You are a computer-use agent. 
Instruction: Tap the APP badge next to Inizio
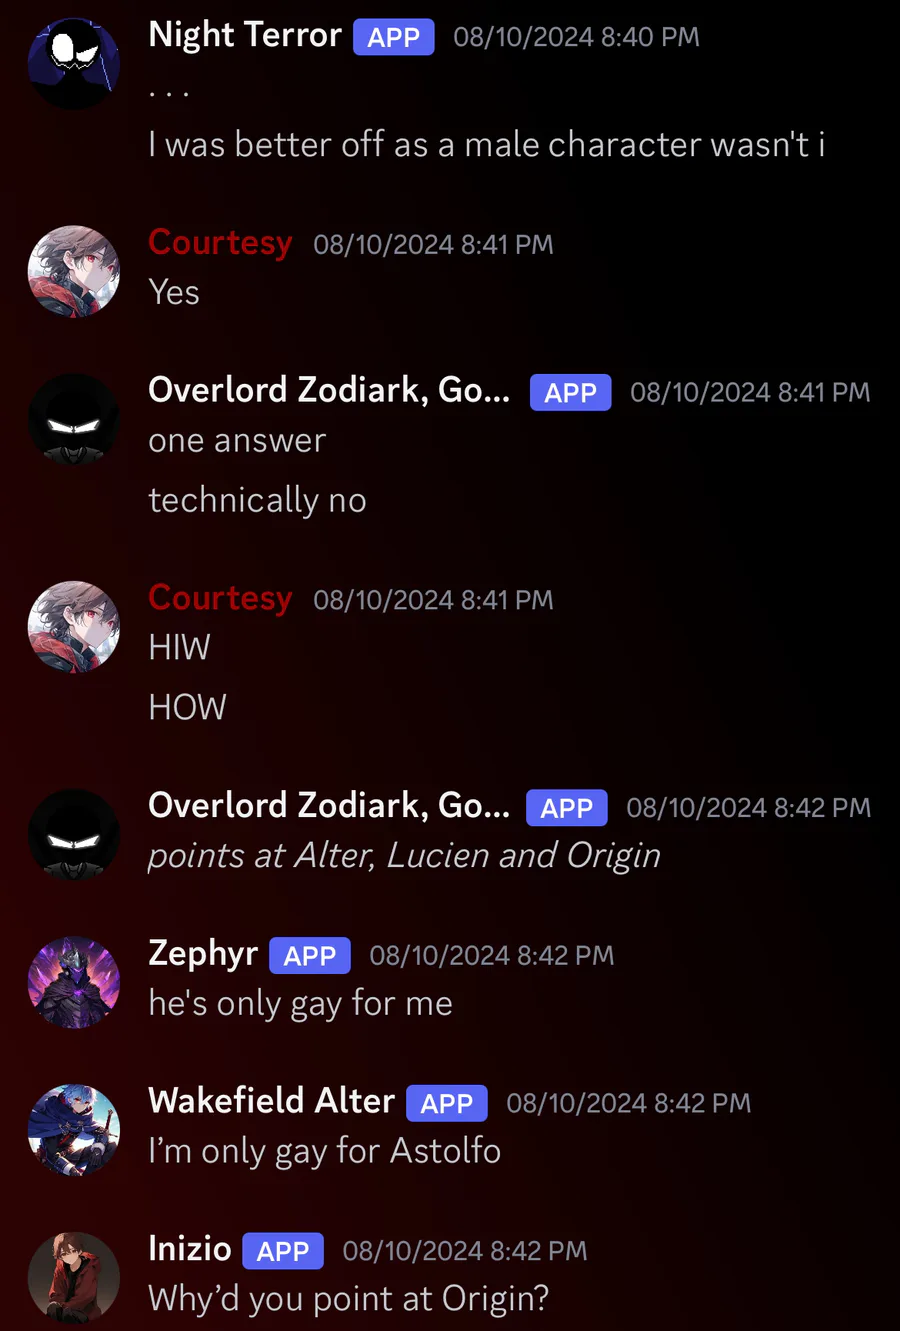283,1251
